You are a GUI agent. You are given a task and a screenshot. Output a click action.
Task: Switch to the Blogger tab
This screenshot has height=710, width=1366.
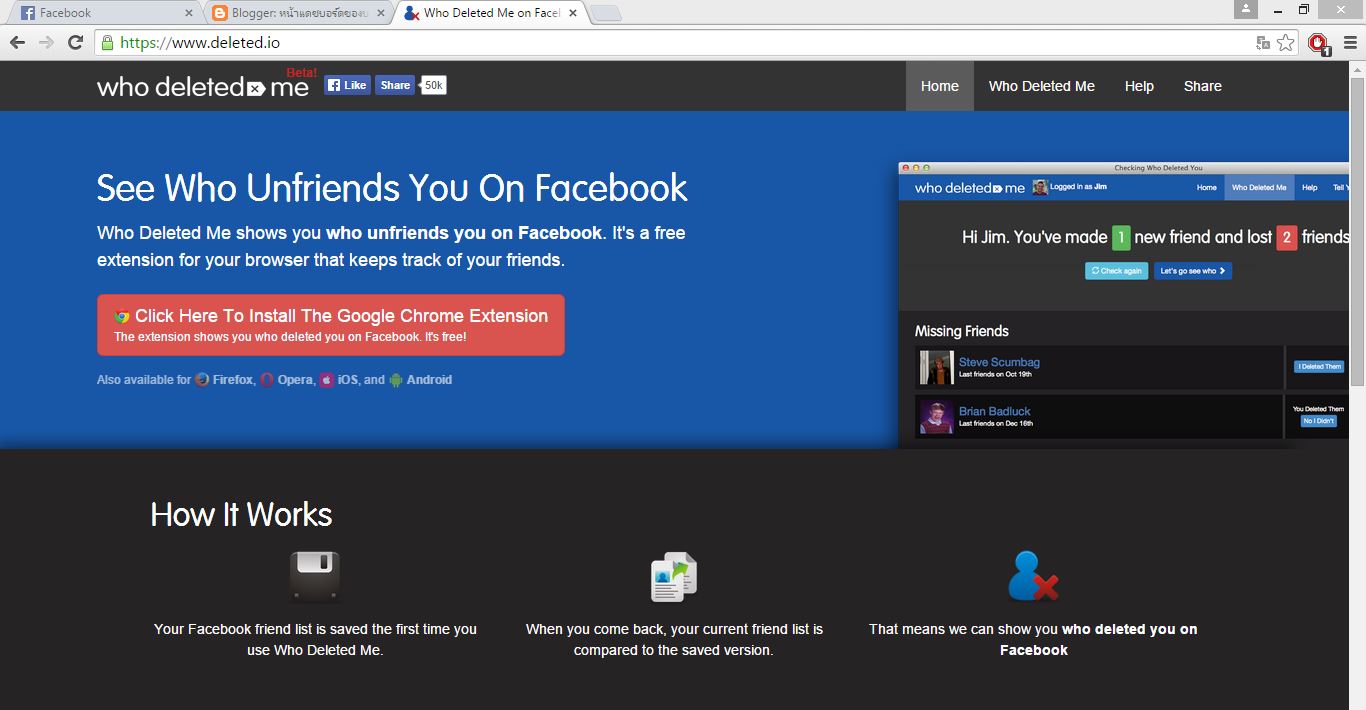[x=297, y=13]
